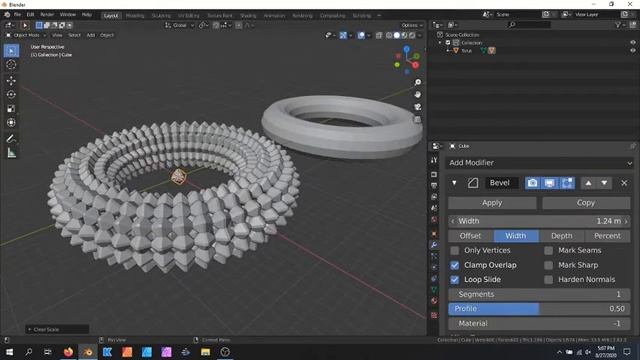The width and height of the screenshot is (640, 360).
Task: Toggle Bevel modifier render camera button
Action: point(533,183)
